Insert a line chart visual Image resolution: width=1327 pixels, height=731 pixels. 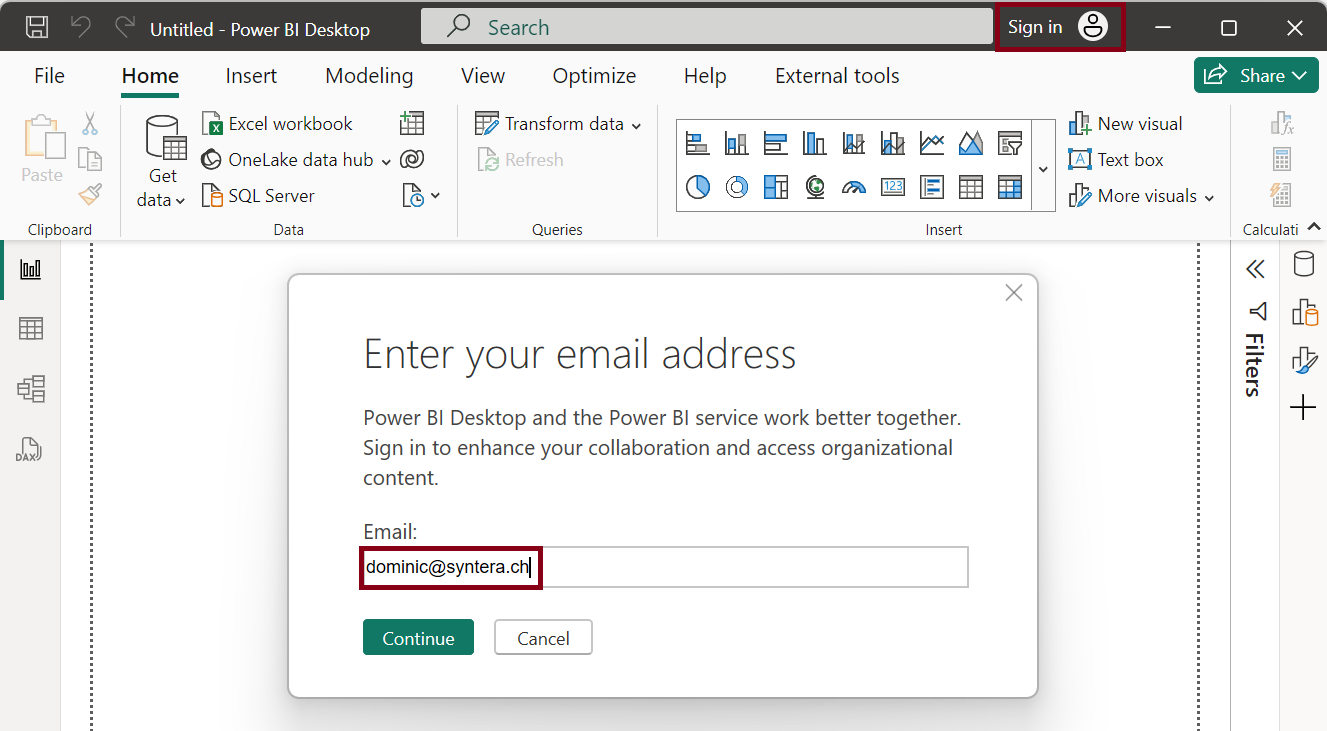[x=932, y=144]
